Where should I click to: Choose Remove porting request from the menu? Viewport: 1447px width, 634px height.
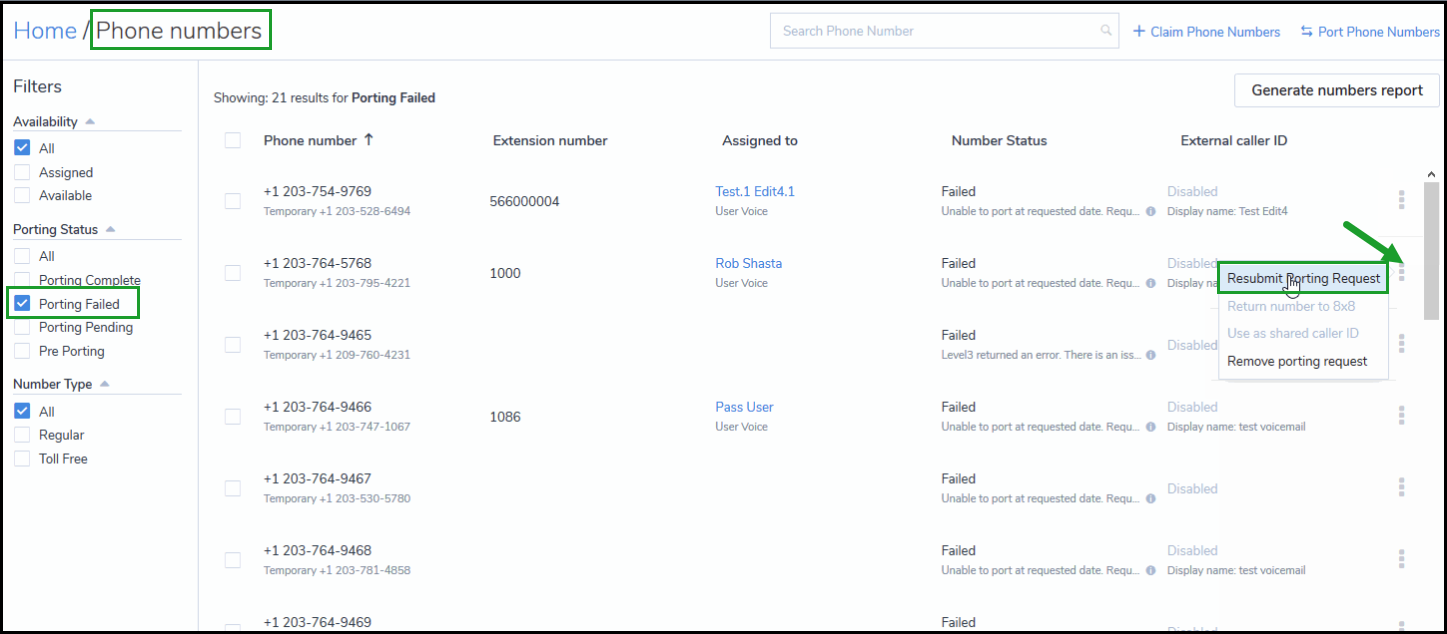(1297, 361)
